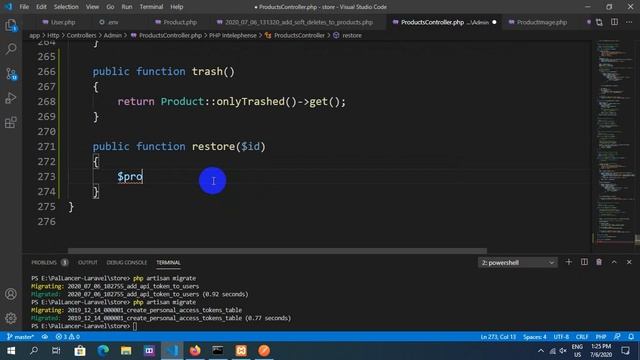This screenshot has width=640, height=360.
Task: Click the split editor right icon
Action: tap(614, 22)
